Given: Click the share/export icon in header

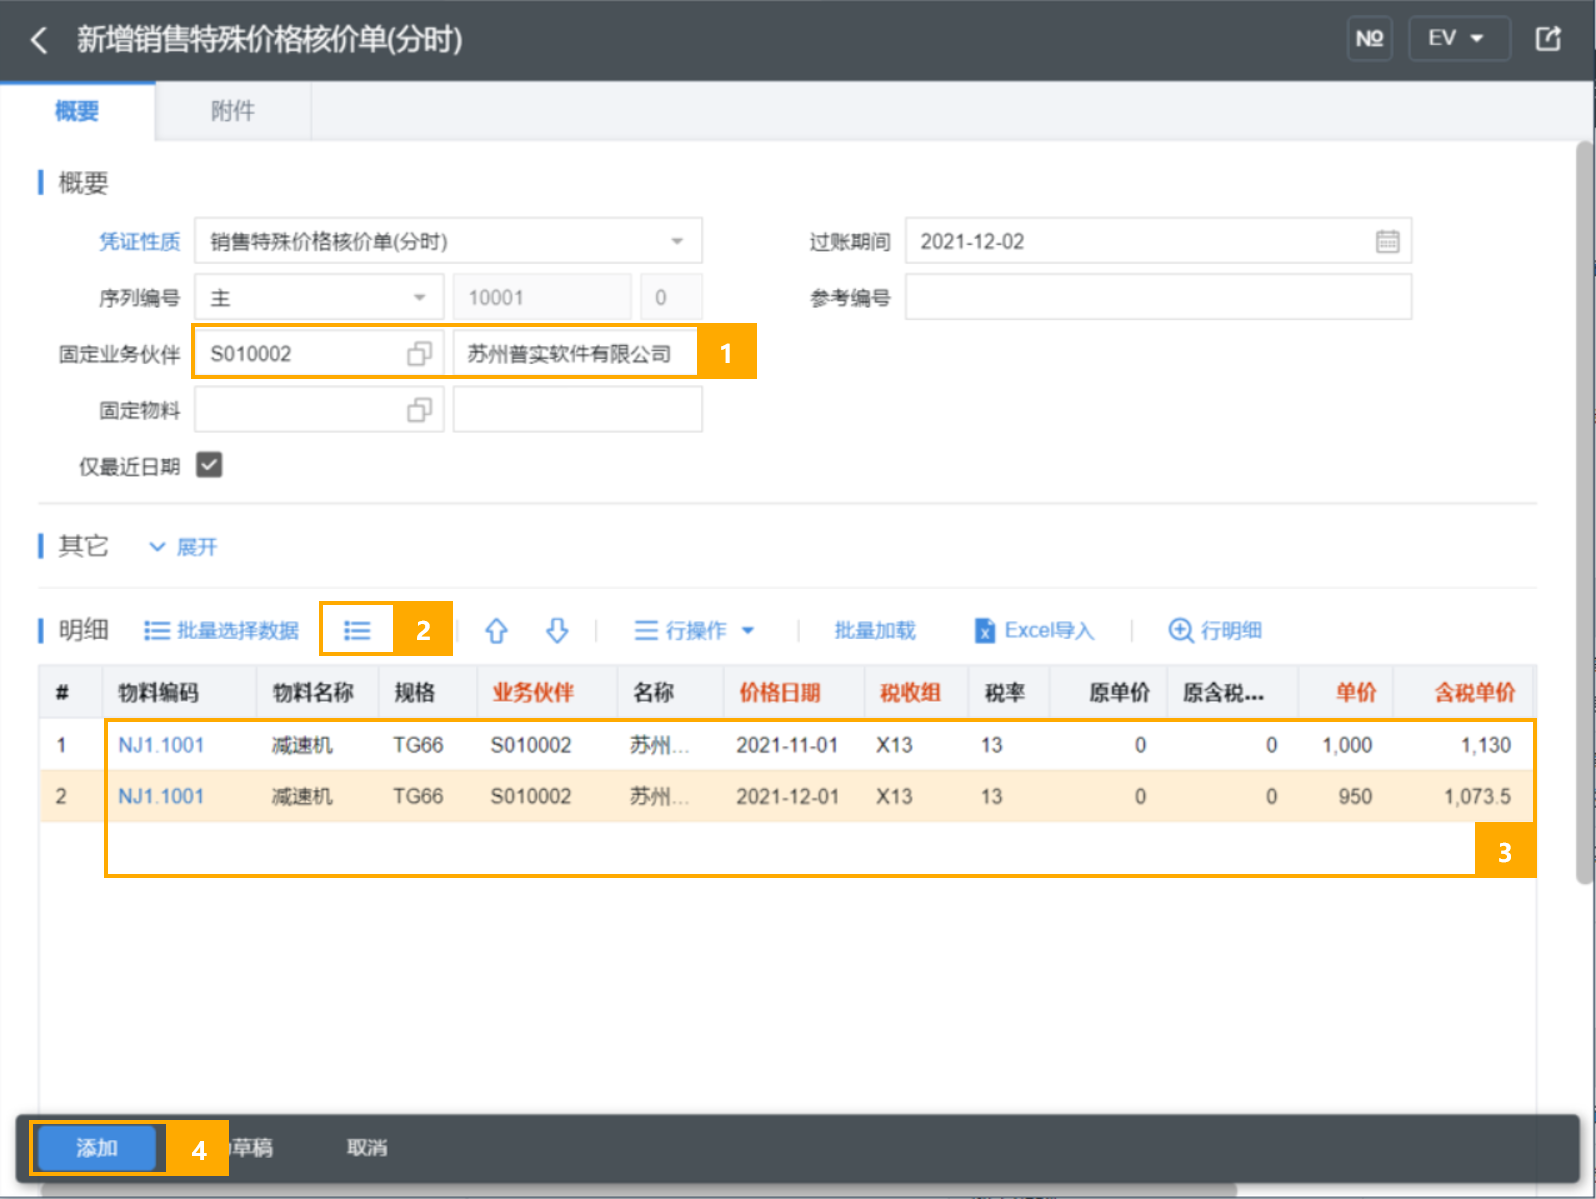Looking at the screenshot, I should [x=1548, y=39].
